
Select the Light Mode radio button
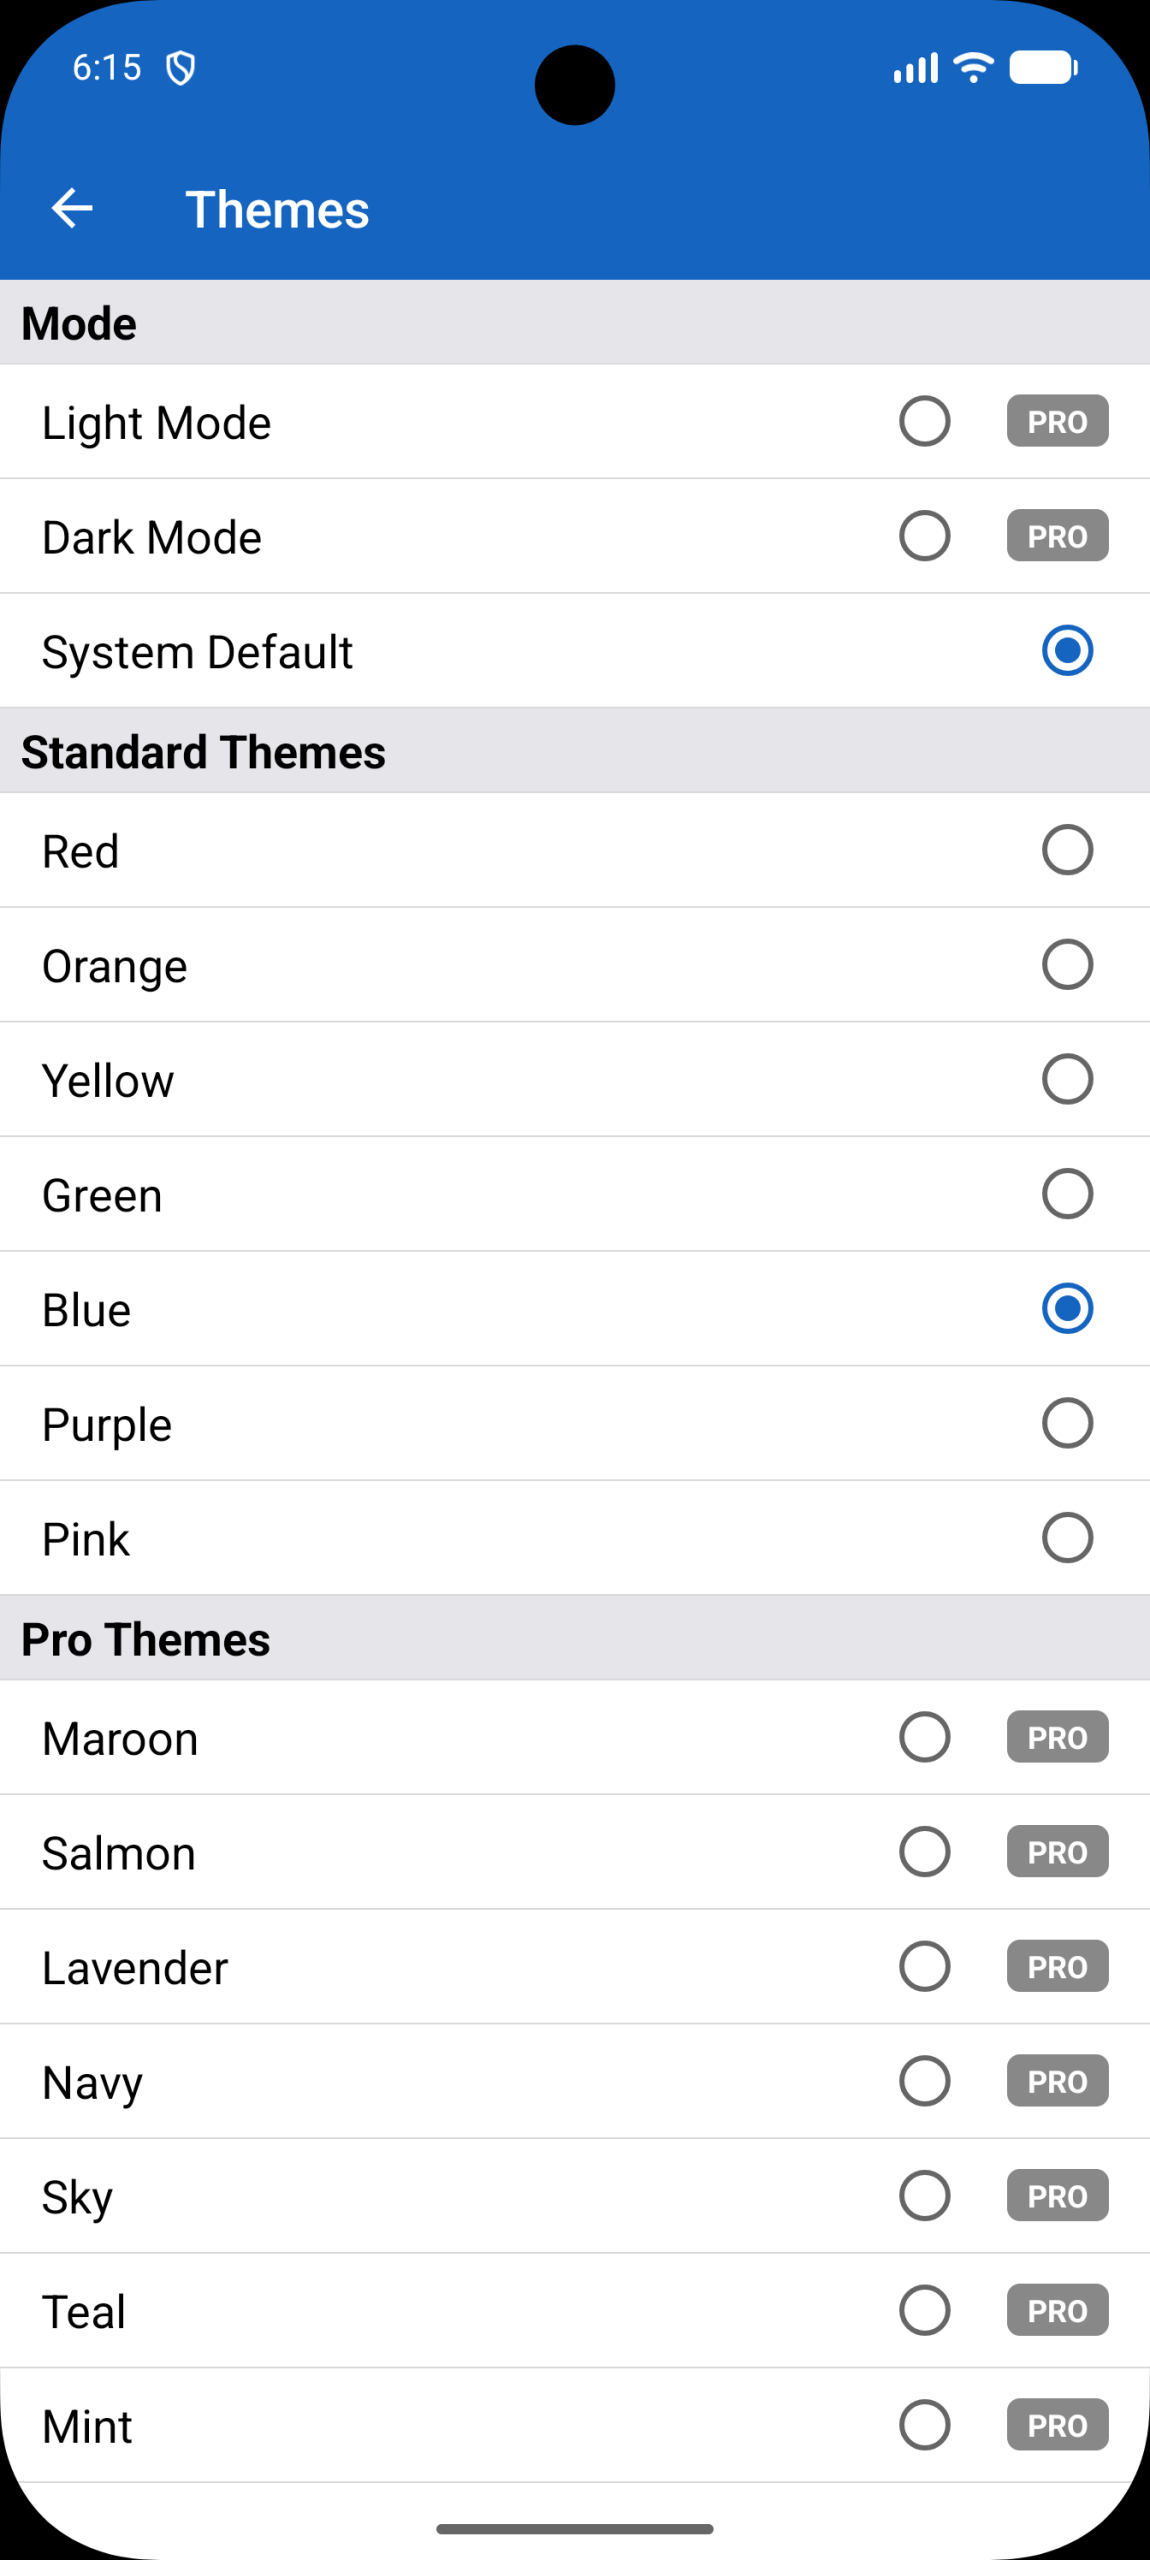click(924, 421)
